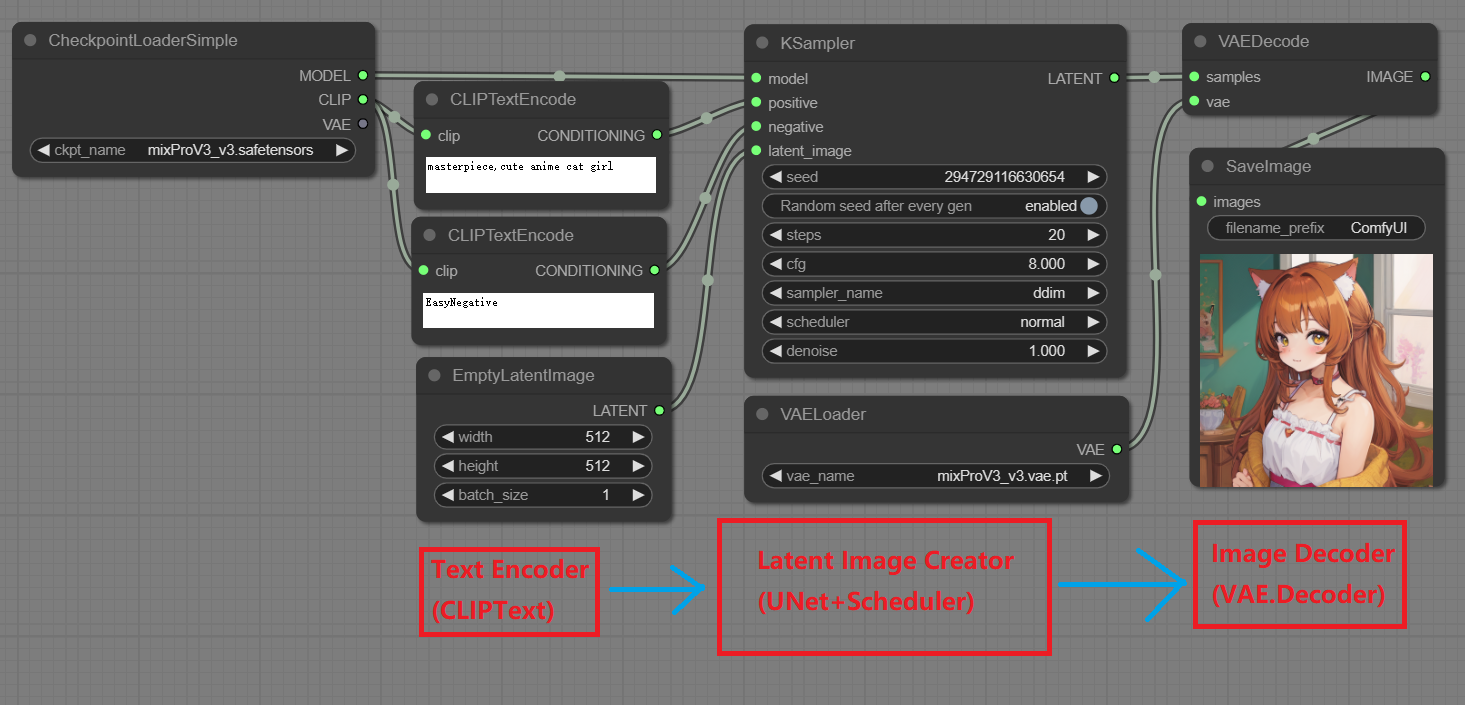Click the right arrow to increase cfg
The width and height of the screenshot is (1465, 705).
1094,264
